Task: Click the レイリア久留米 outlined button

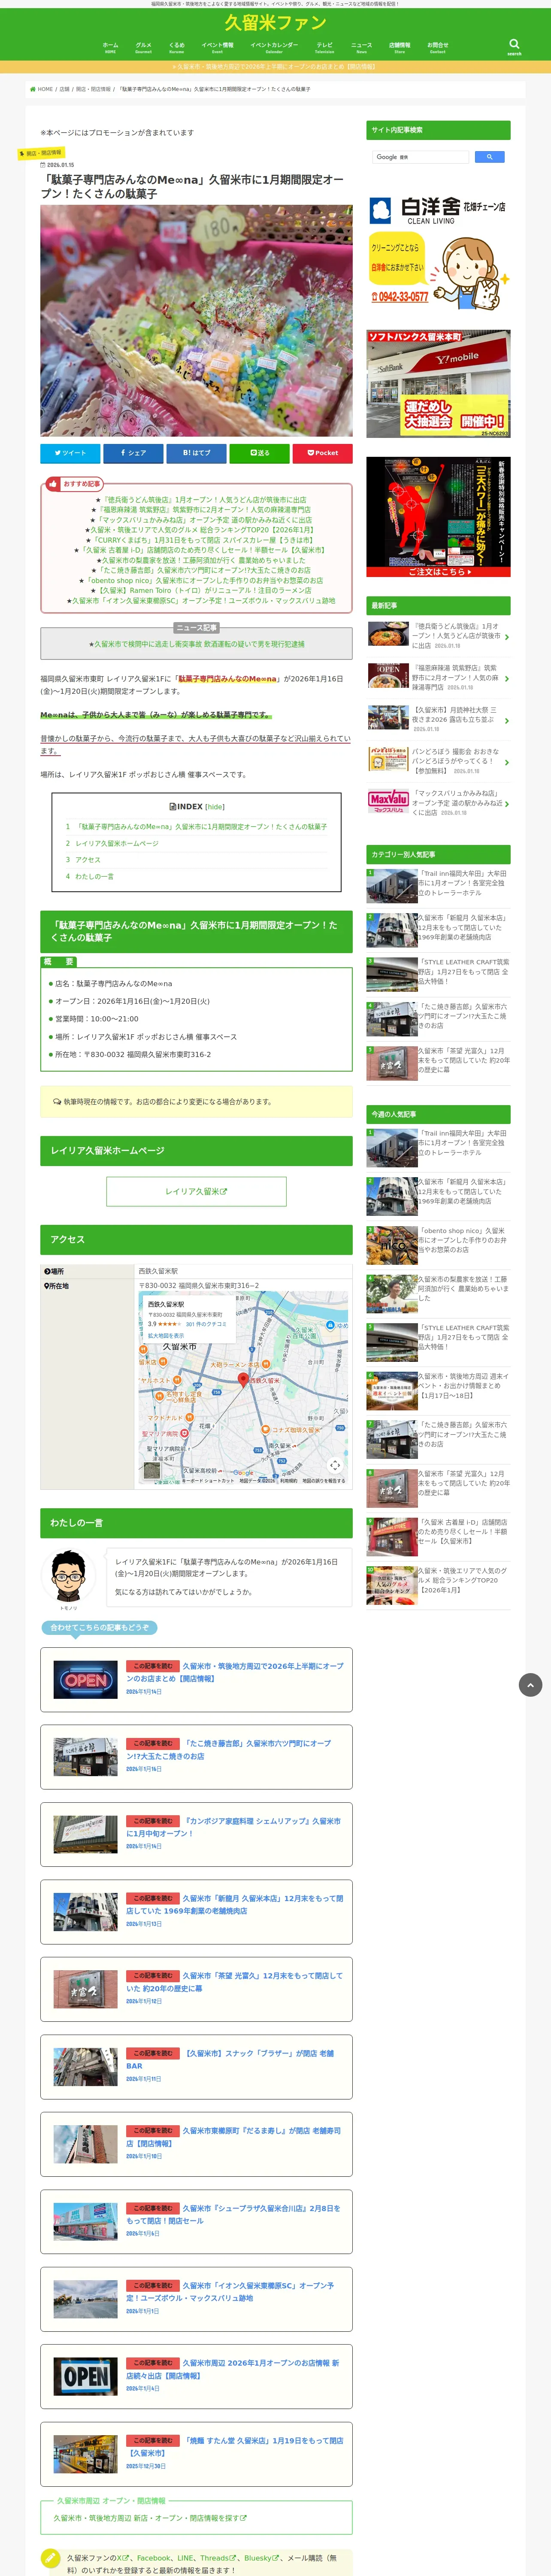Action: tap(196, 1191)
